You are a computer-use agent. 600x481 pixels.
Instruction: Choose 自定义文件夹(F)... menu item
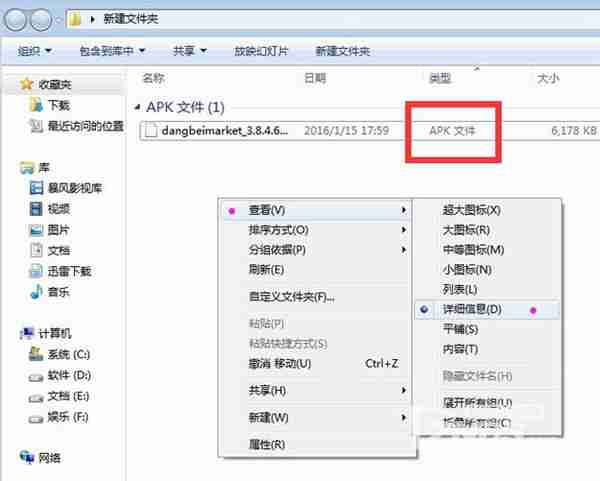click(x=316, y=297)
